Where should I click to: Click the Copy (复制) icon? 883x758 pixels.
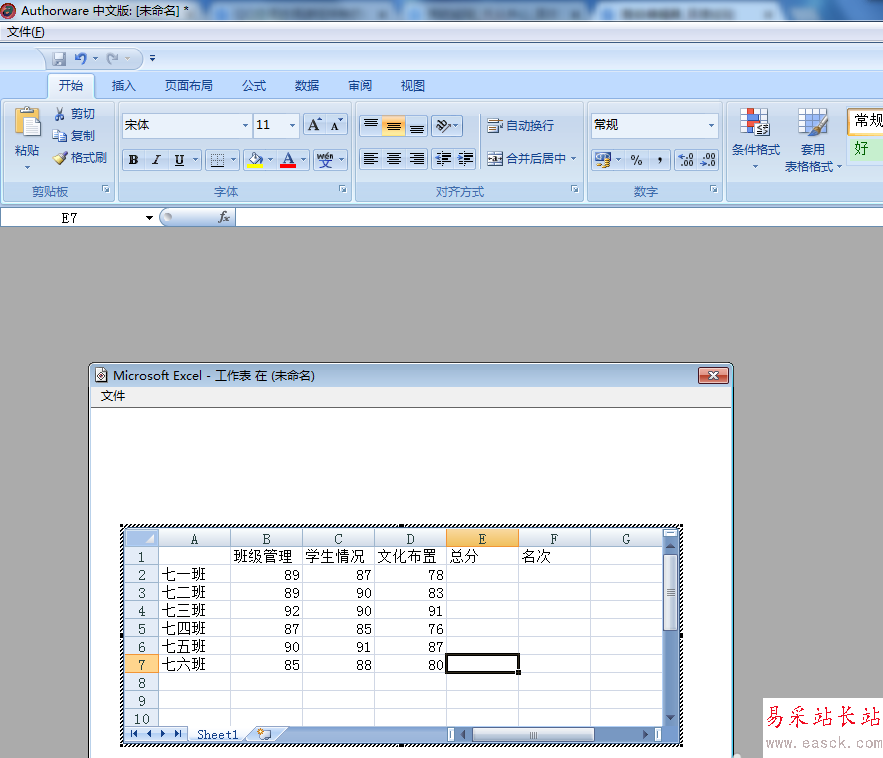click(60, 136)
